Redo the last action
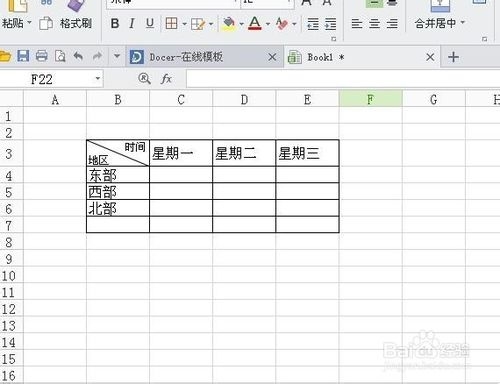This screenshot has height=384, width=500. pyautogui.click(x=97, y=56)
